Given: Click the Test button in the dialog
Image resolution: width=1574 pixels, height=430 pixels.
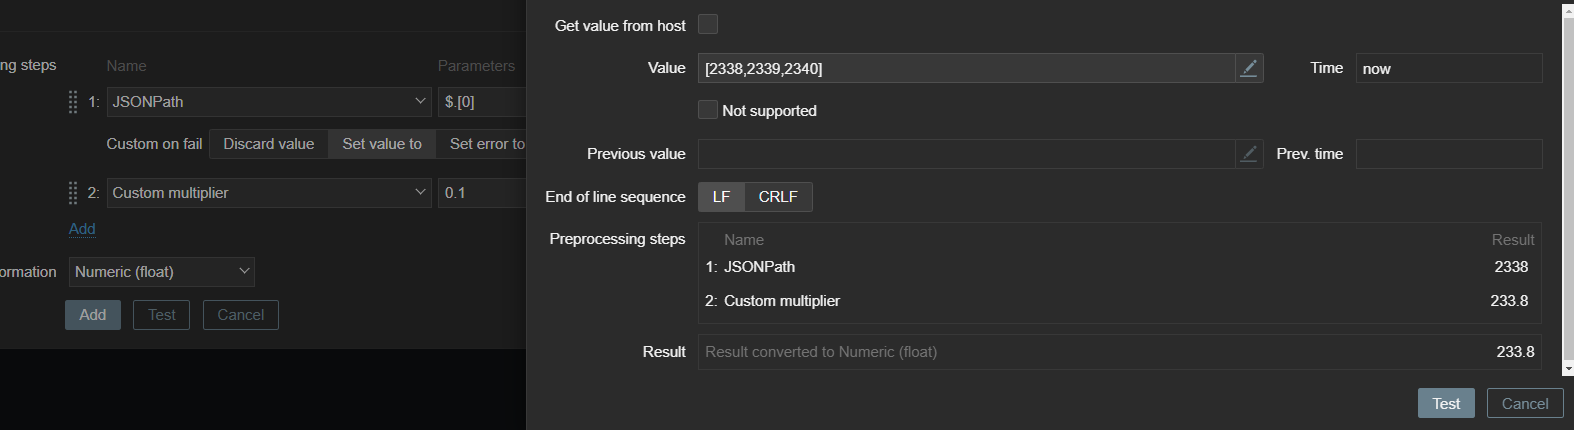Looking at the screenshot, I should click(1446, 403).
